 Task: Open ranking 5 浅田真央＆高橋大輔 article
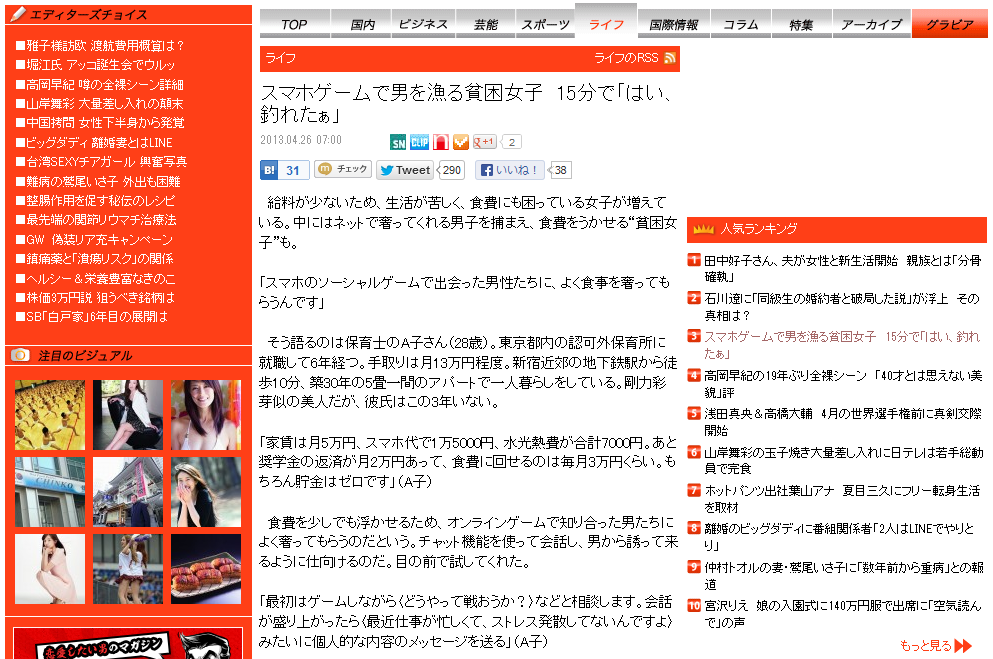click(842, 422)
